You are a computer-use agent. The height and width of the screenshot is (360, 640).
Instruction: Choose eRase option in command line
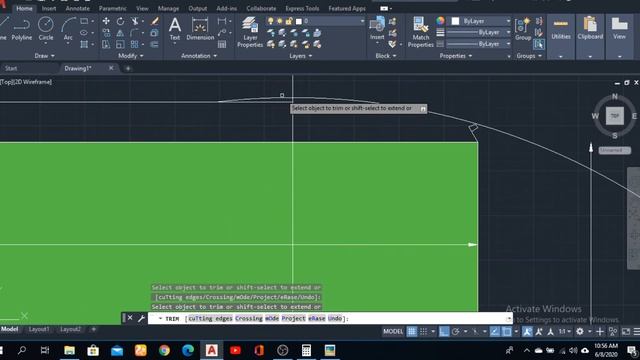(317, 318)
